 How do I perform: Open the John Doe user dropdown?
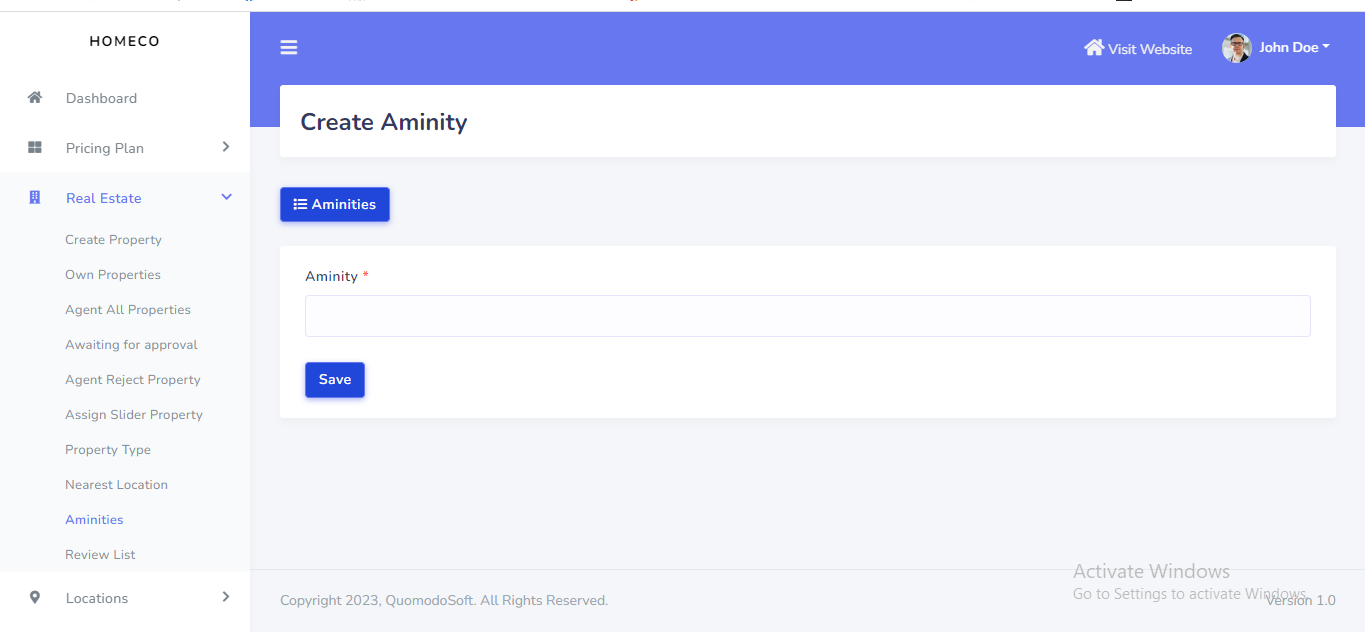point(1294,48)
